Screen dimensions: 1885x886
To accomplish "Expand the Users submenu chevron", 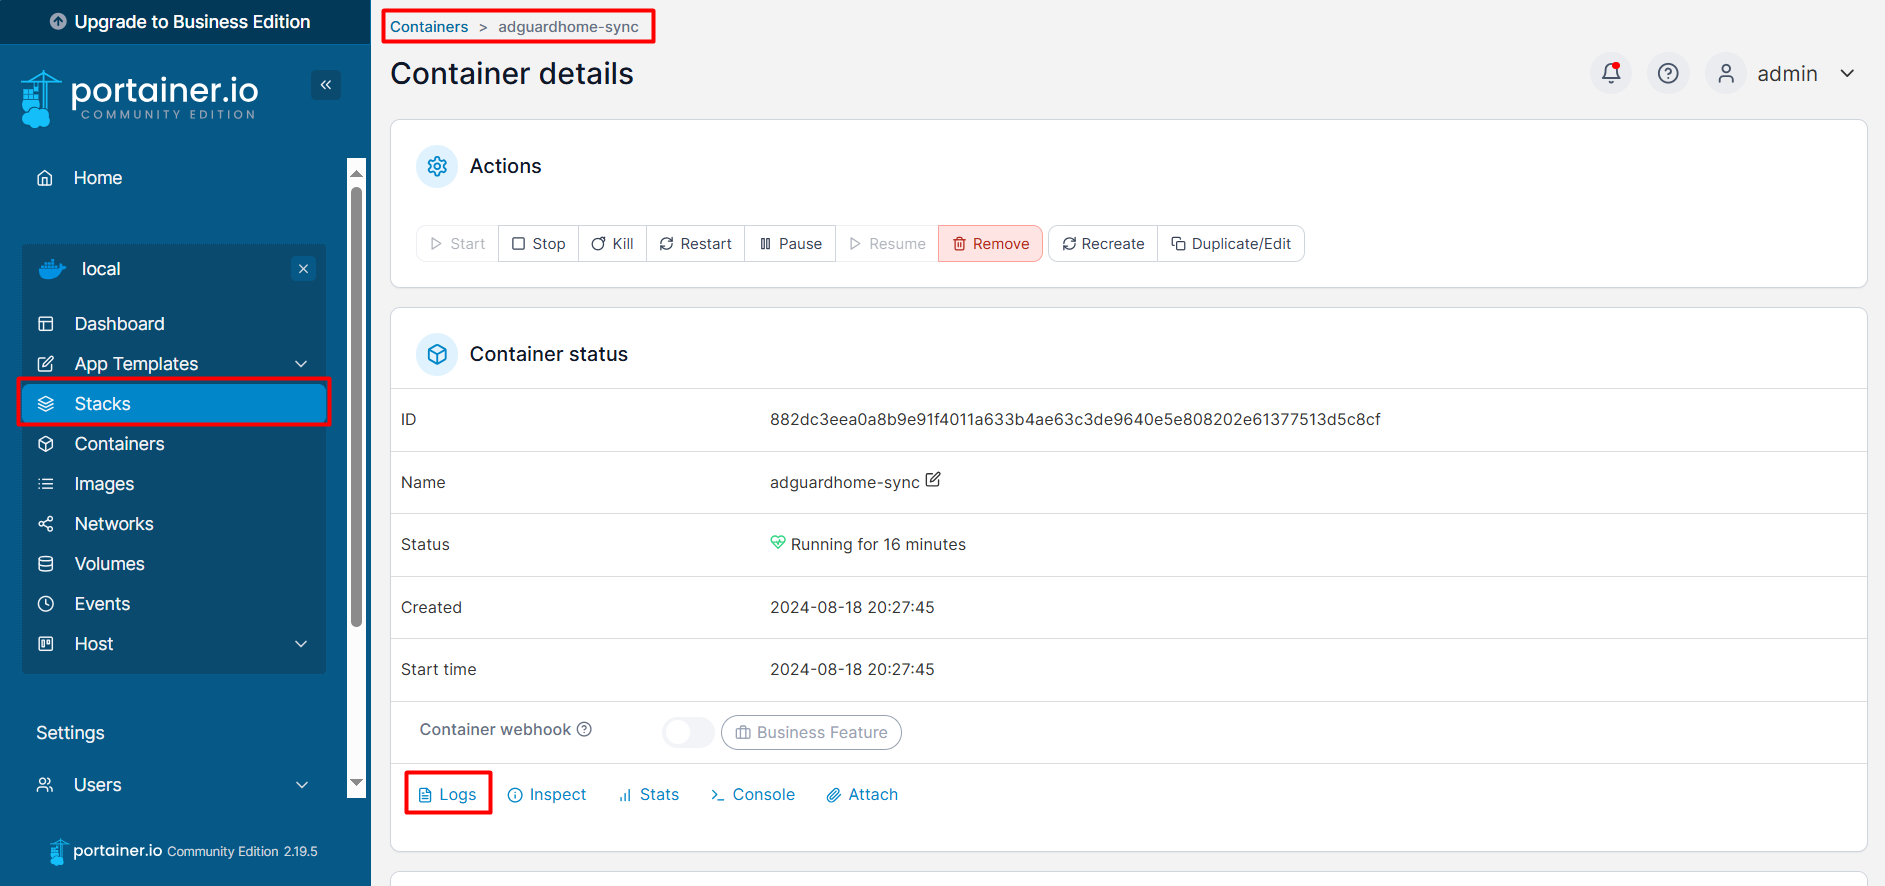I will click(302, 785).
